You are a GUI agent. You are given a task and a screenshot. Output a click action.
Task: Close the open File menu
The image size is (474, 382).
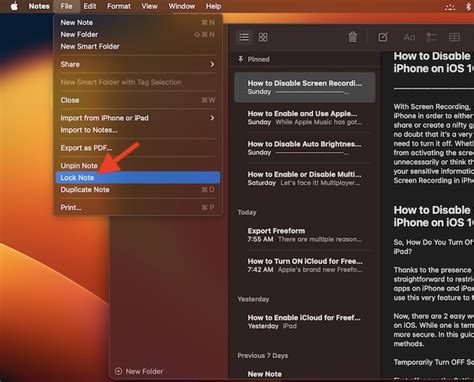pyautogui.click(x=66, y=6)
